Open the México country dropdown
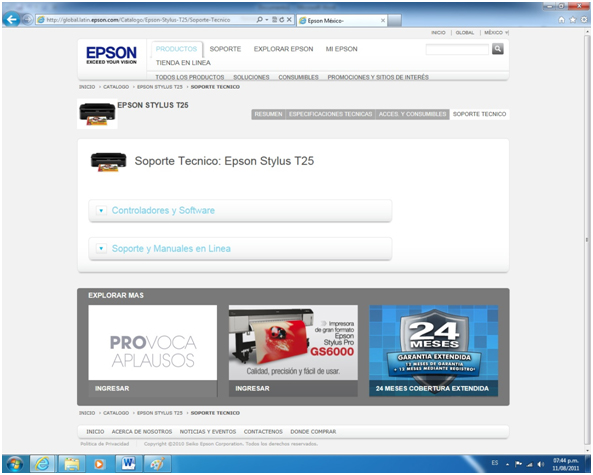 pos(496,33)
